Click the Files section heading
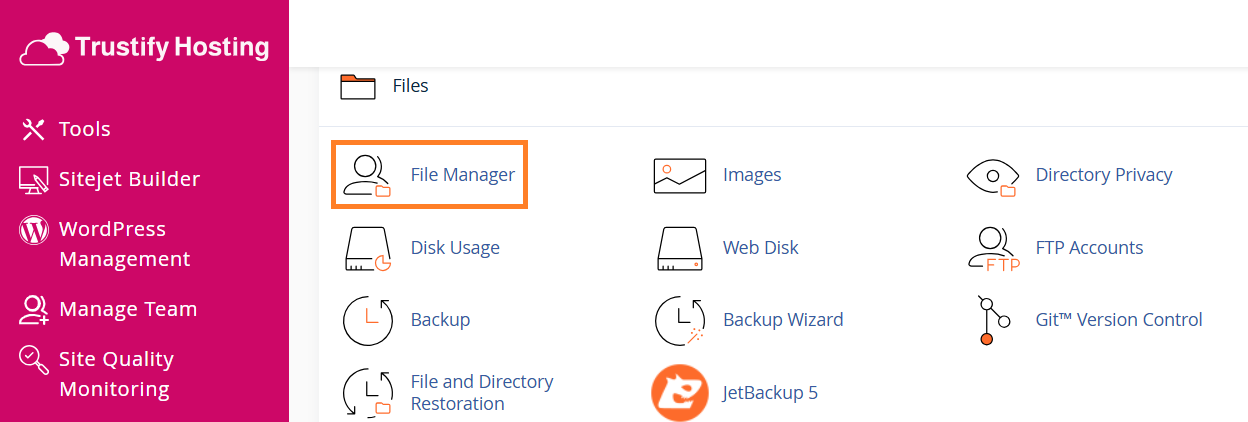Screen dimensions: 1248x422 [410, 86]
